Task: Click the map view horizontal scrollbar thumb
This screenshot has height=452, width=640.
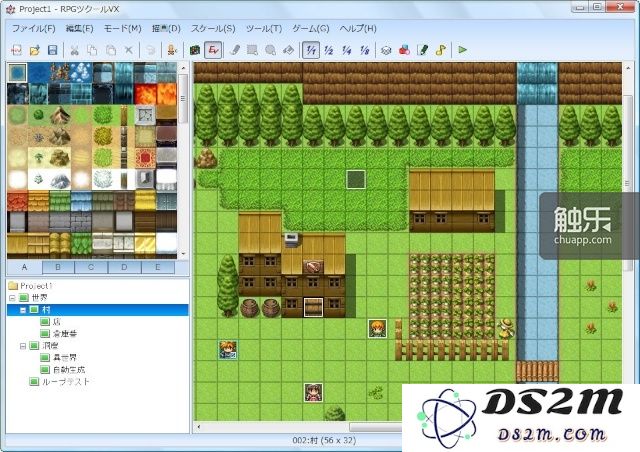Action: 376,427
